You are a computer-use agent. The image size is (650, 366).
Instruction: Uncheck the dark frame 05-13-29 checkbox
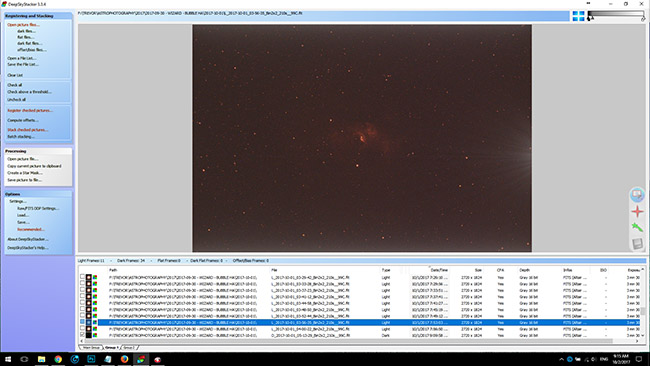(82, 335)
